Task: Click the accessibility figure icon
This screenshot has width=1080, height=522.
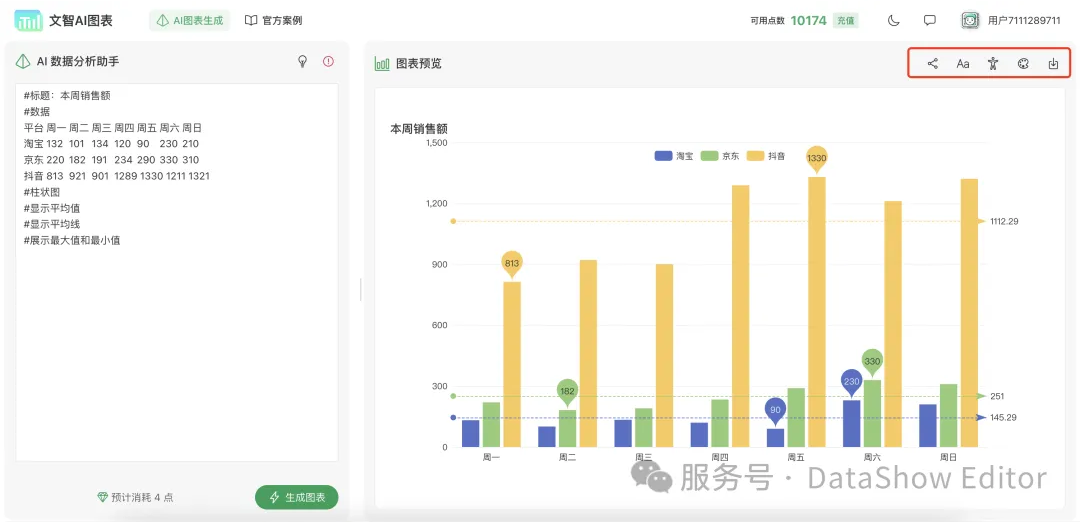Action: point(993,64)
